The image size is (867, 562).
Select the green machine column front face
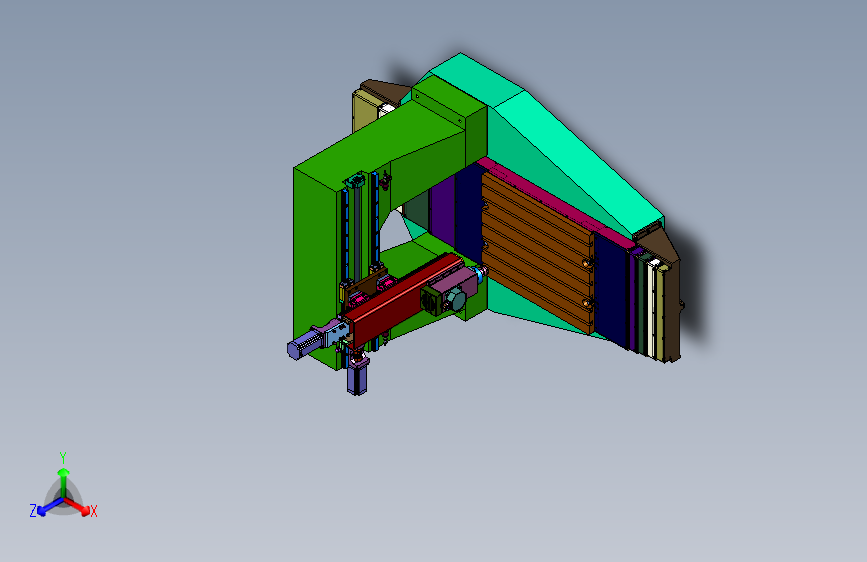[316, 266]
